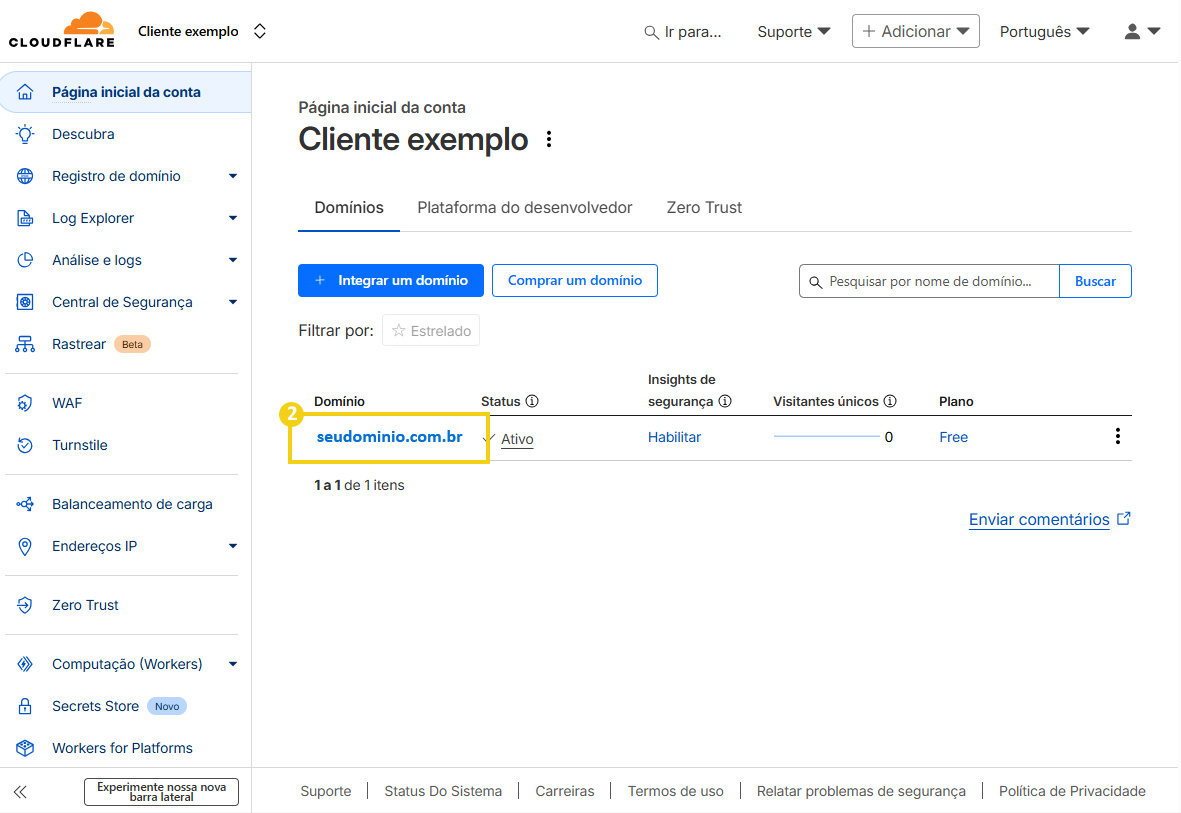Toggle the Estrelado filter
Image resolution: width=1181 pixels, height=813 pixels.
click(430, 330)
